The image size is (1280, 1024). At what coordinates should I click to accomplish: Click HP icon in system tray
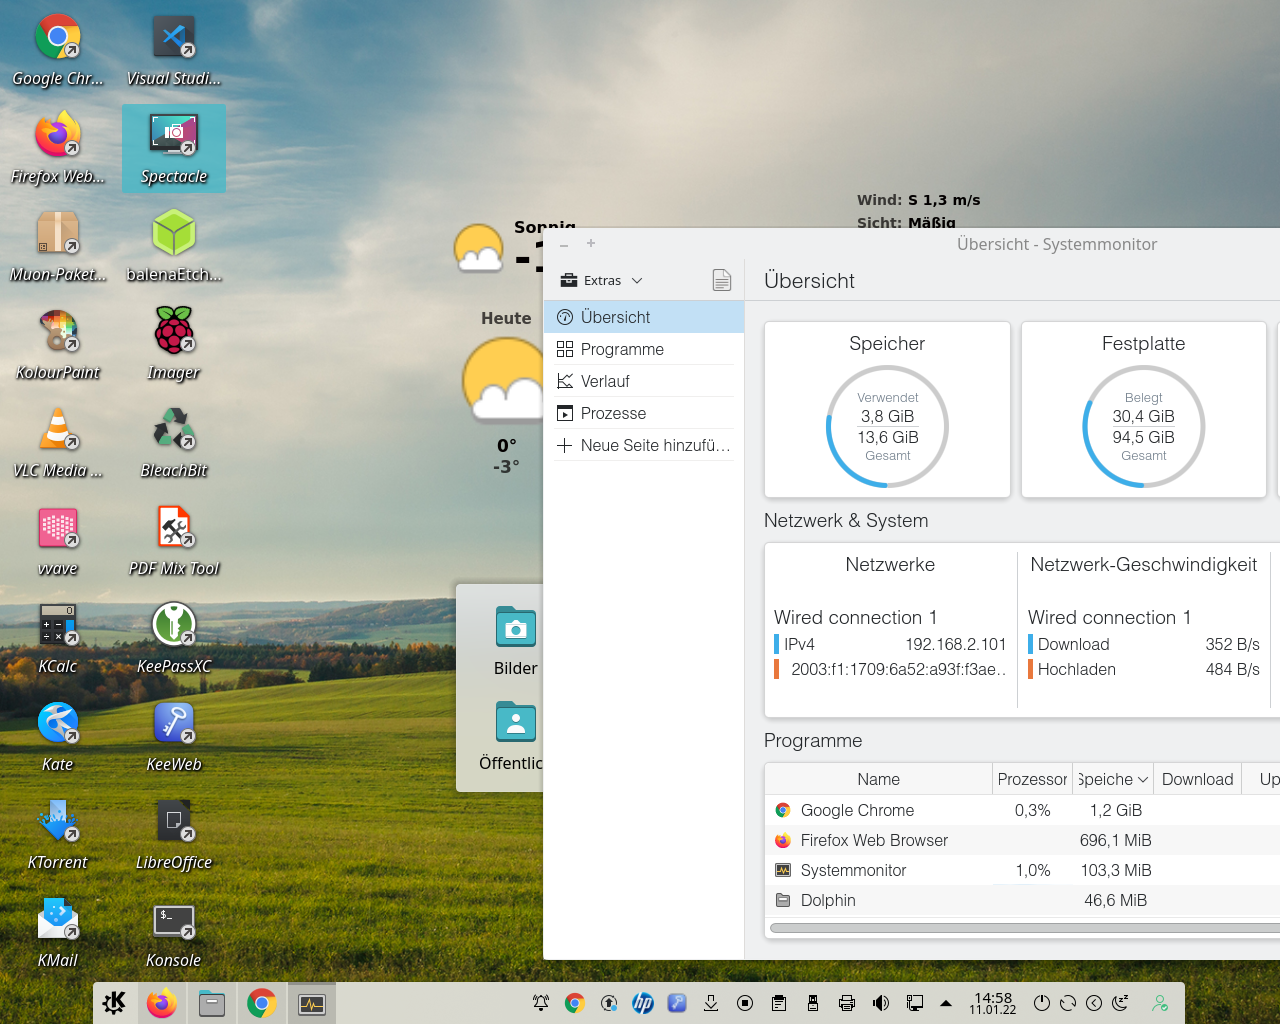click(643, 1003)
